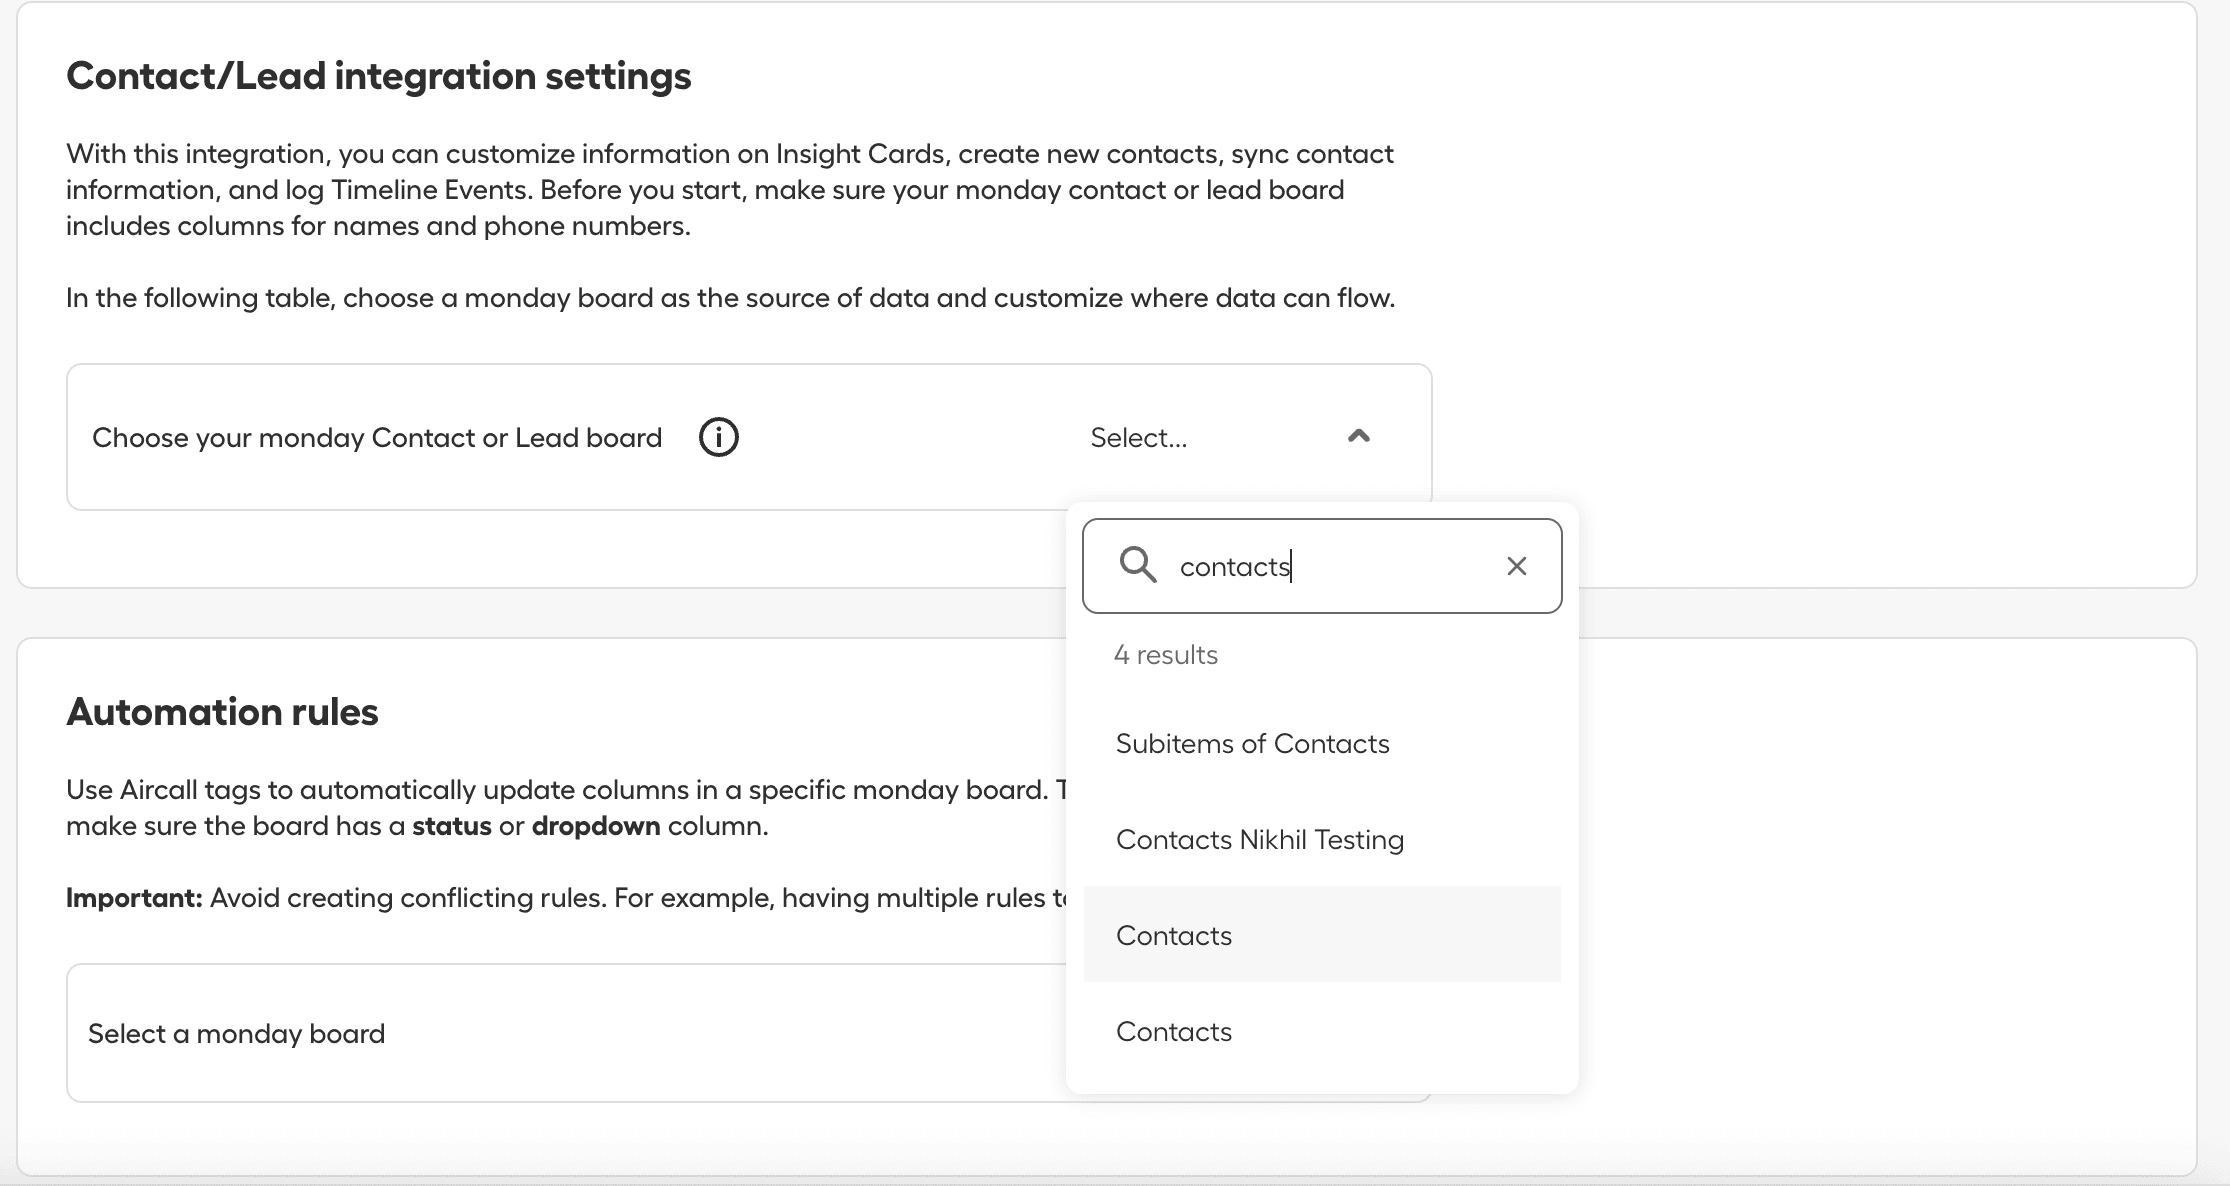Click the bold word 'status' in description
Screen dimensions: 2230x1186
point(451,826)
